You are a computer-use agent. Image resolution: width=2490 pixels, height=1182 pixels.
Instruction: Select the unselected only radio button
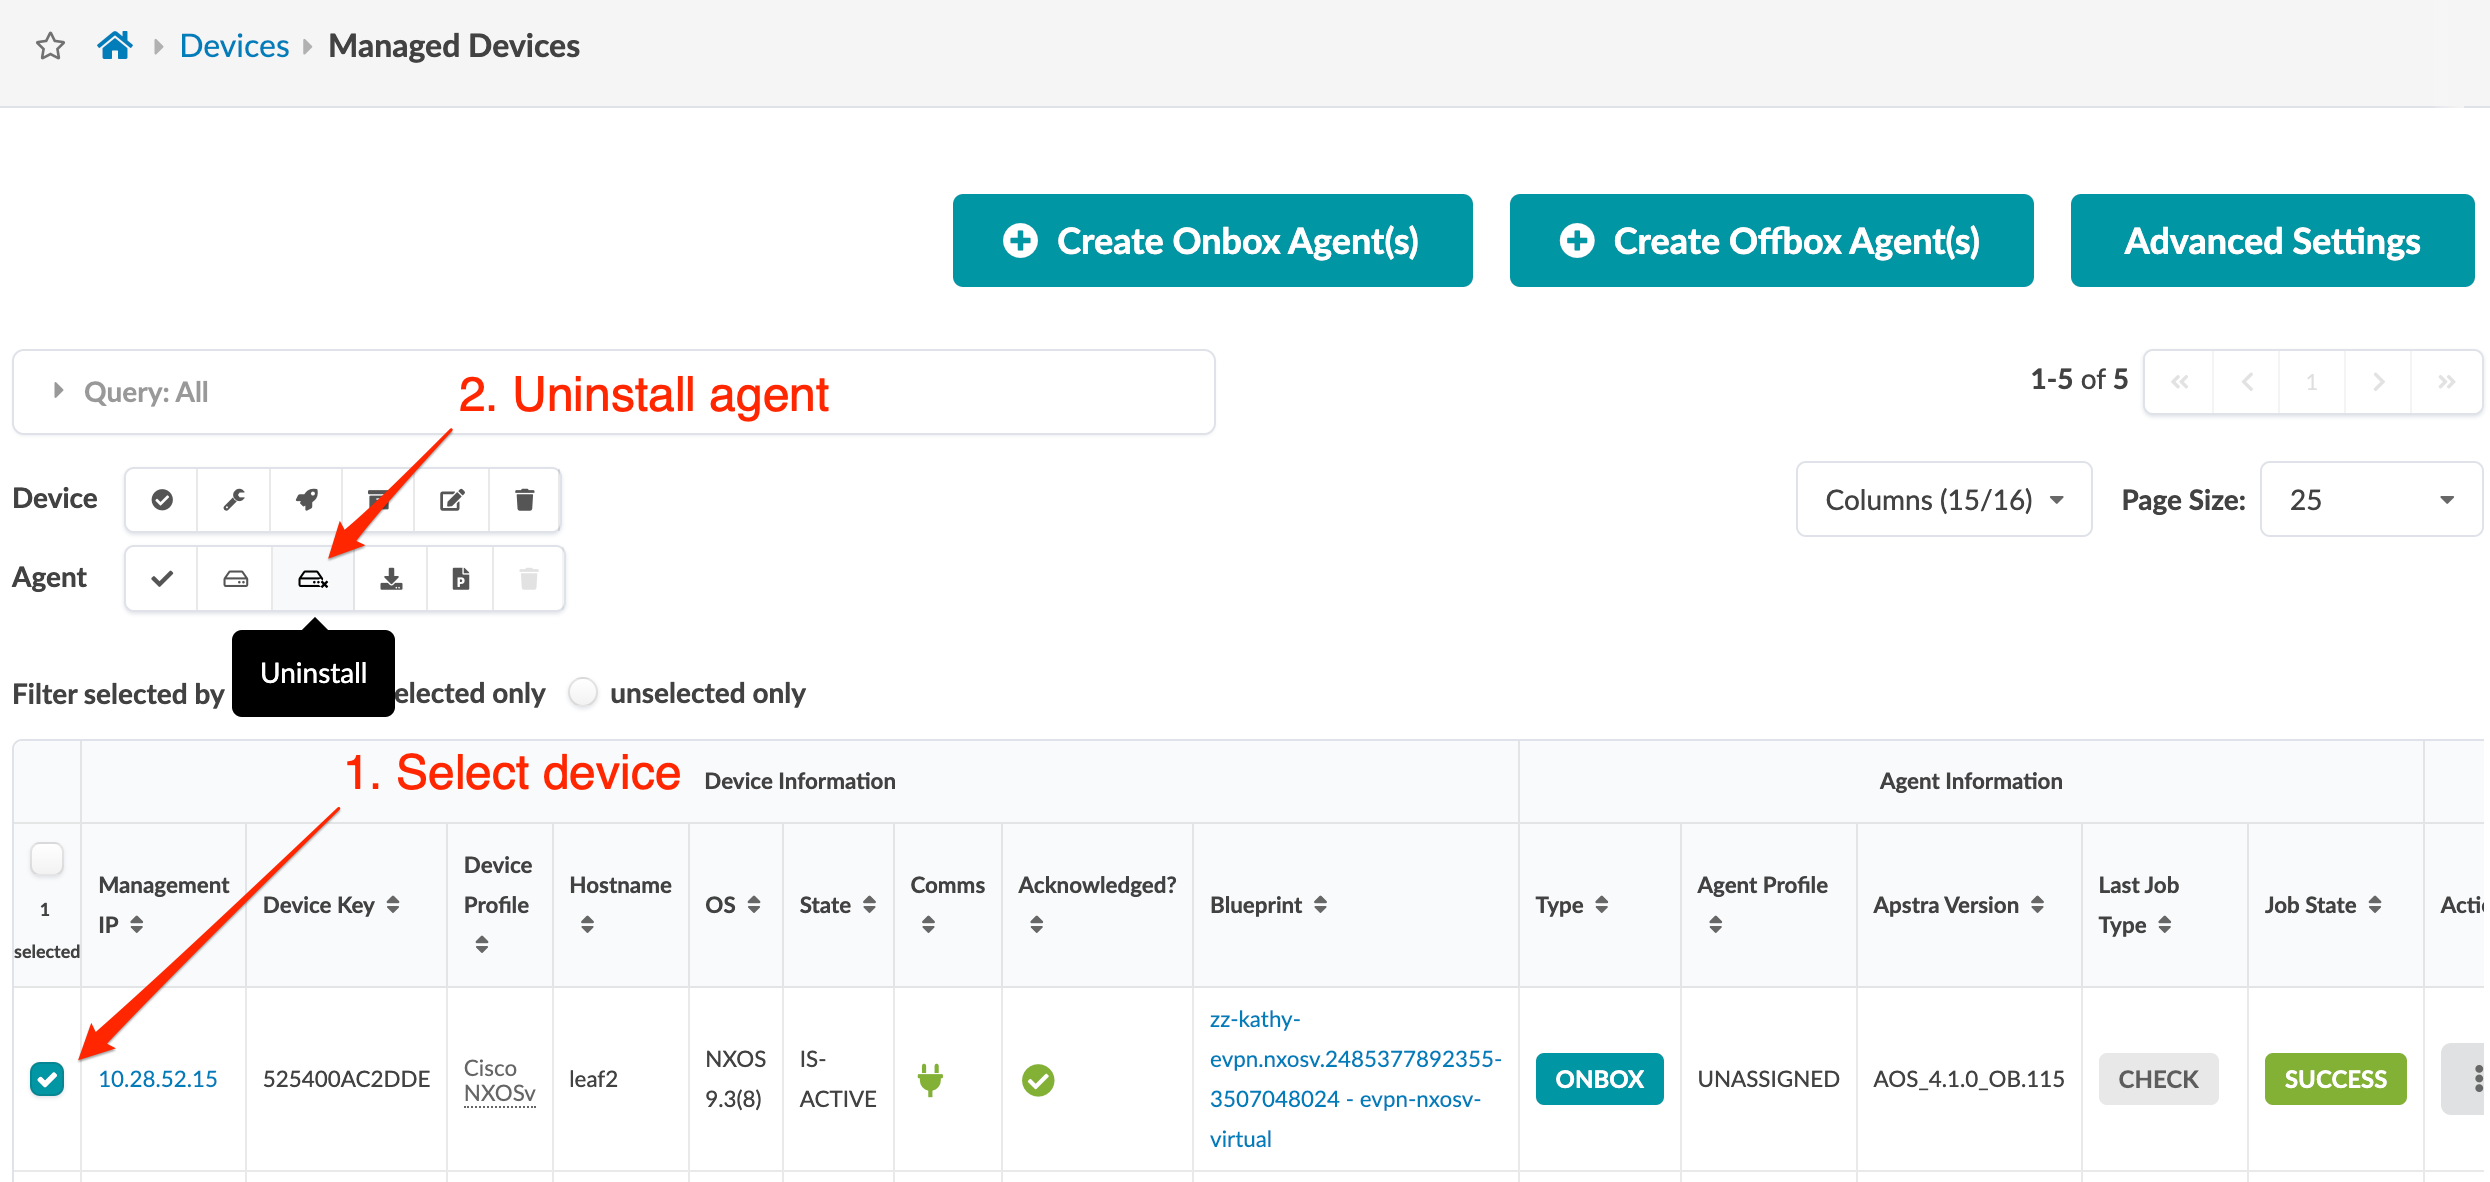click(583, 693)
